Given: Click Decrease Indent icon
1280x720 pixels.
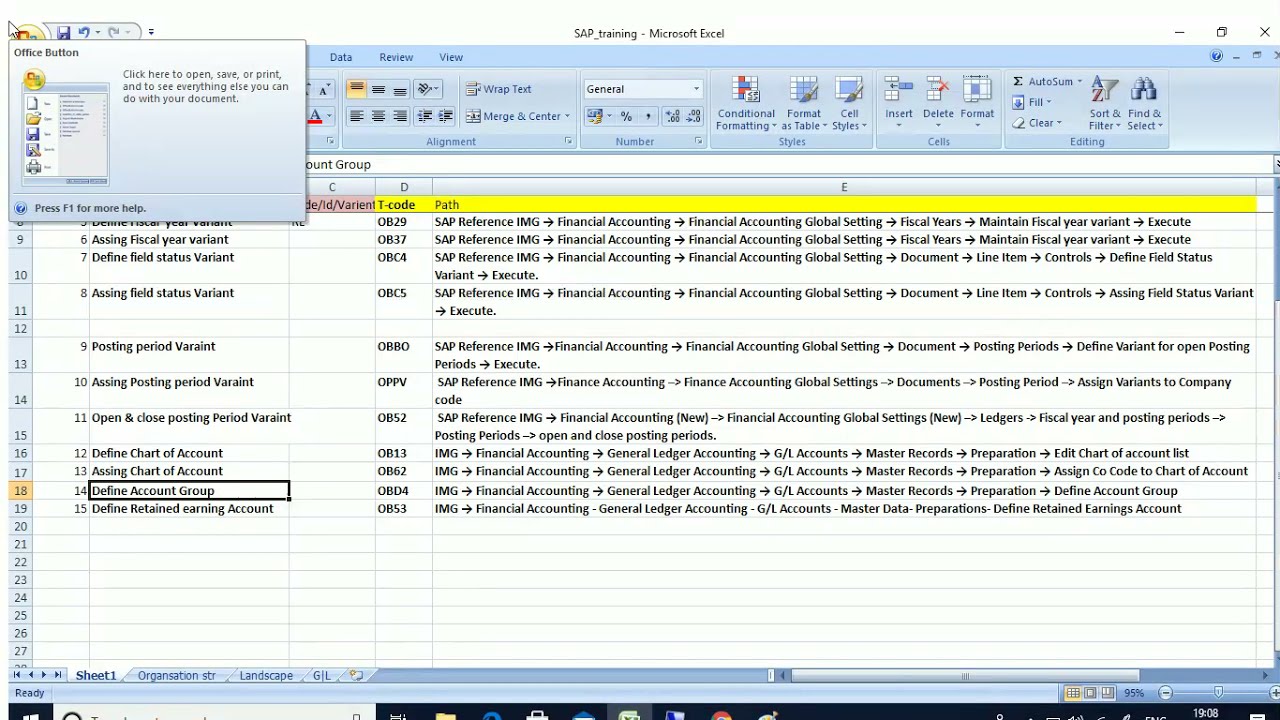Looking at the screenshot, I should pos(424,116).
